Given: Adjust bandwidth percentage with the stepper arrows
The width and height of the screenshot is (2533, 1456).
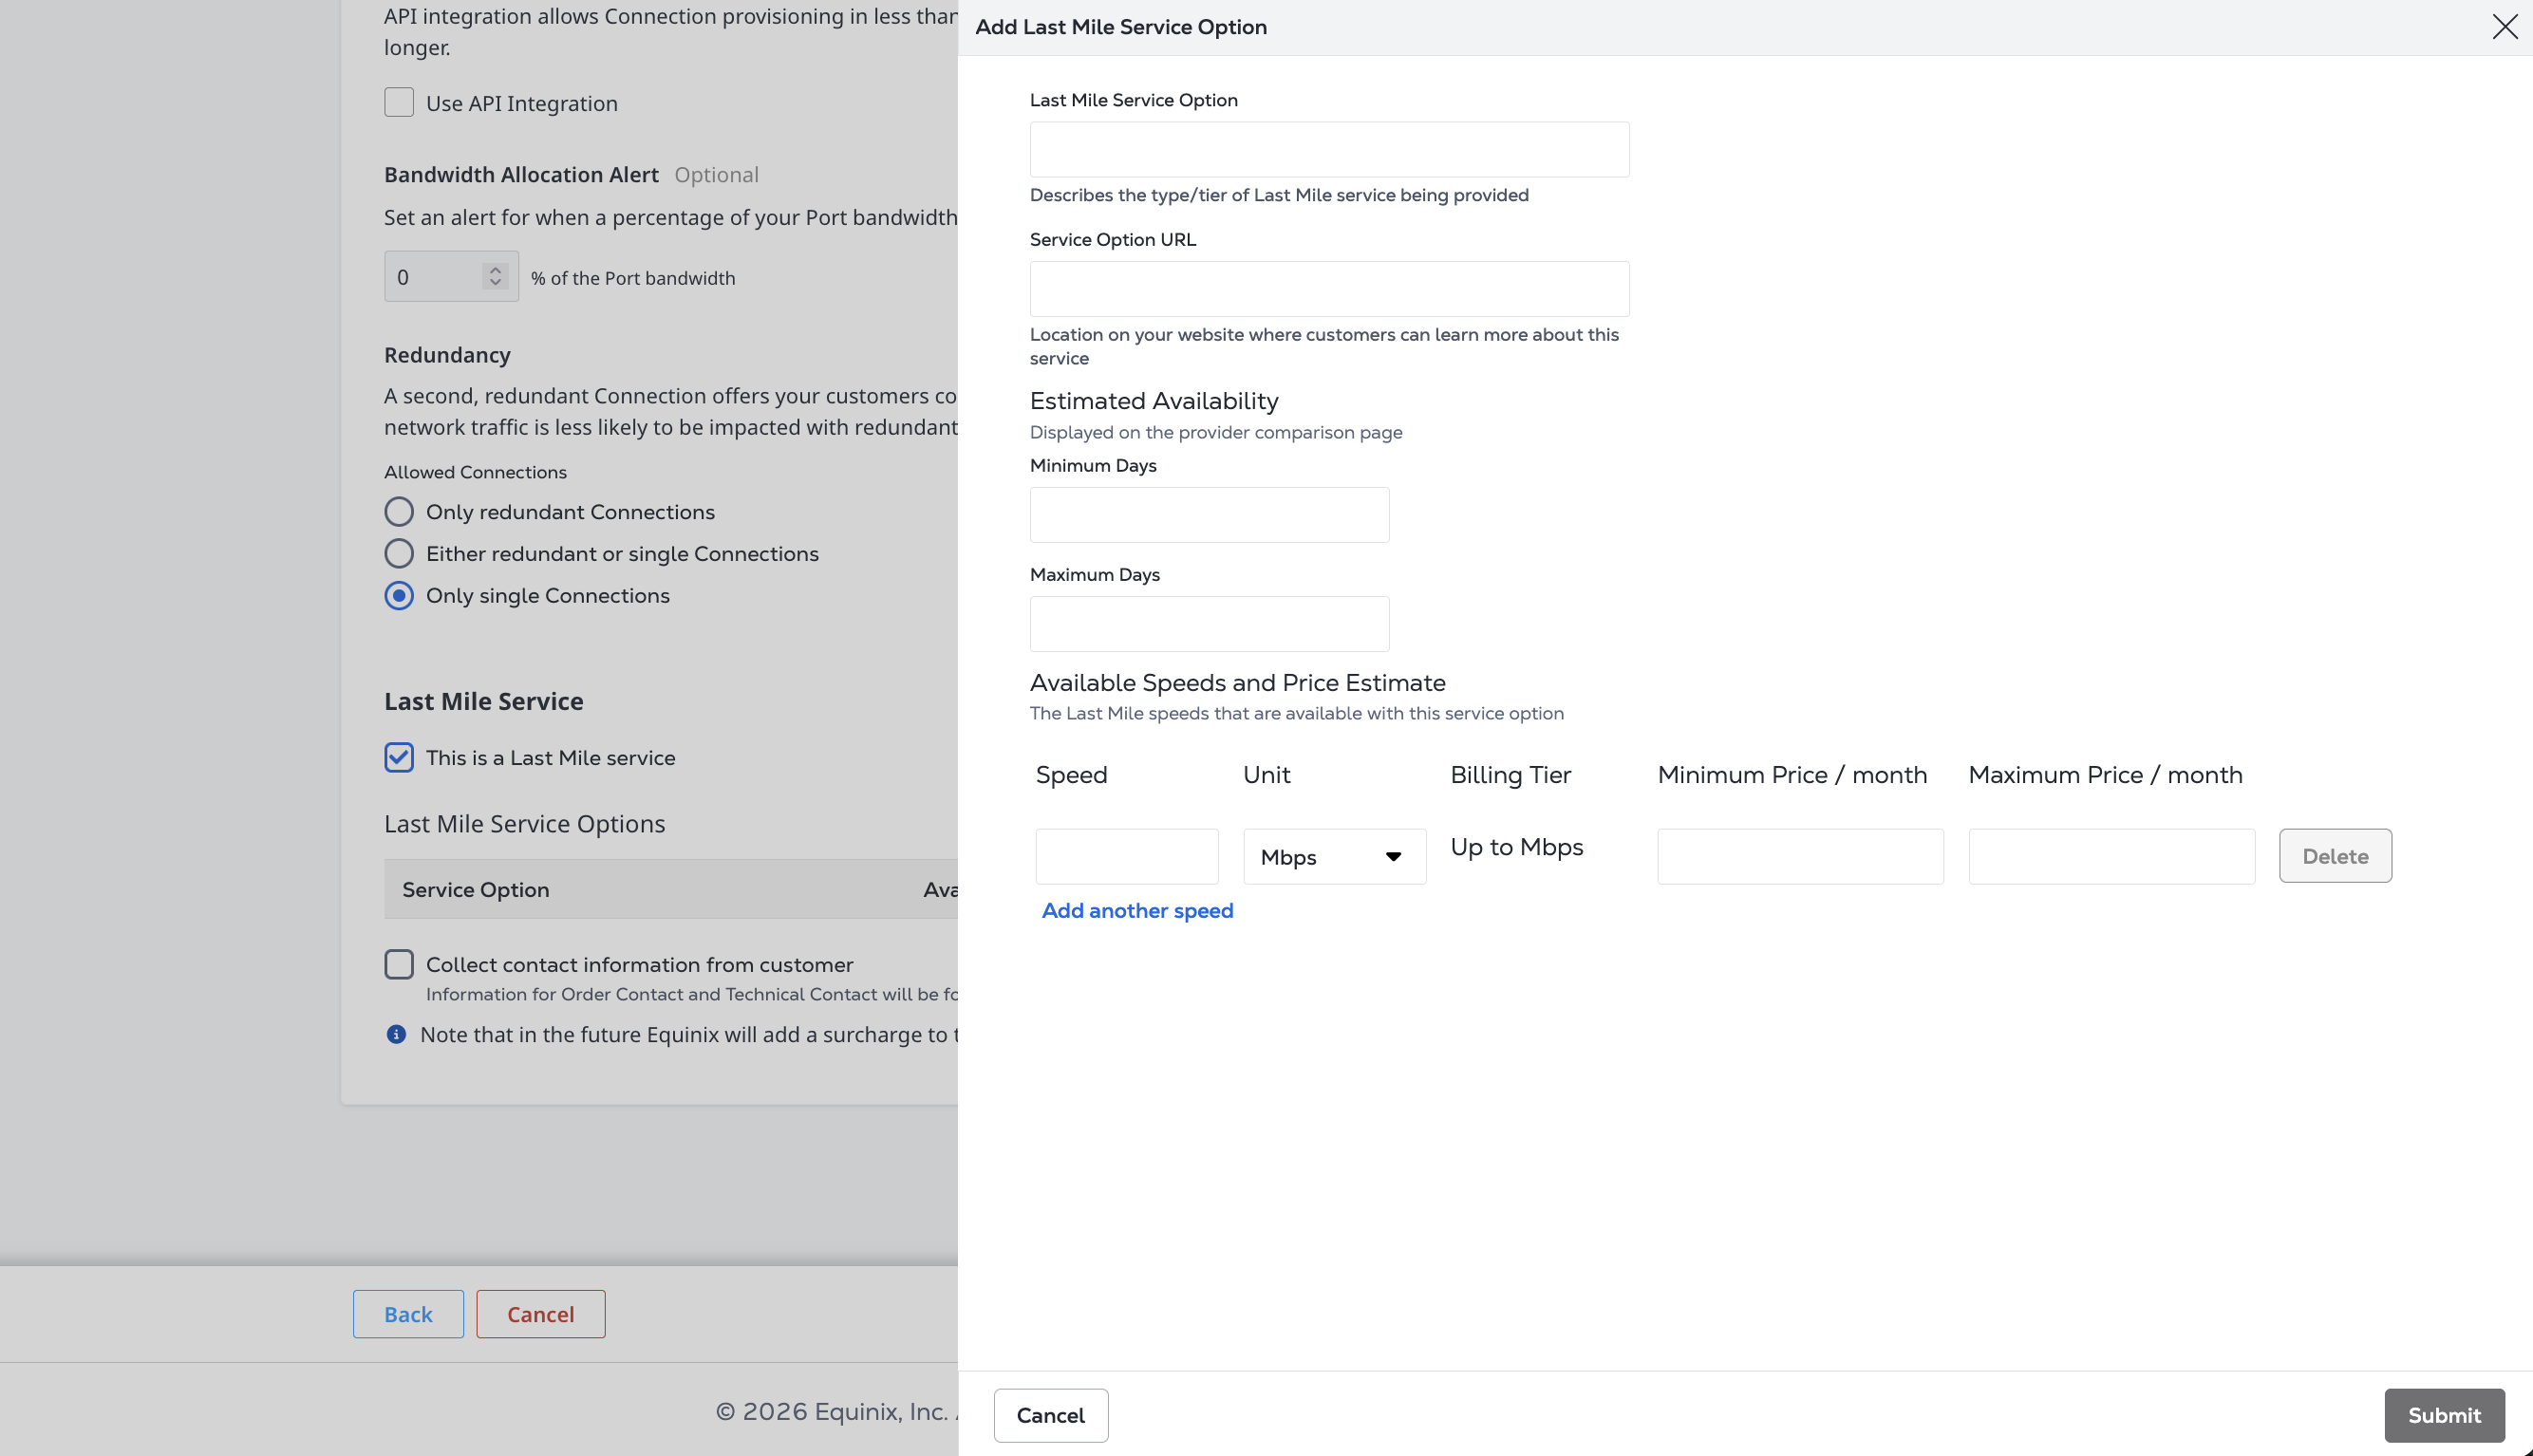Looking at the screenshot, I should click(495, 276).
